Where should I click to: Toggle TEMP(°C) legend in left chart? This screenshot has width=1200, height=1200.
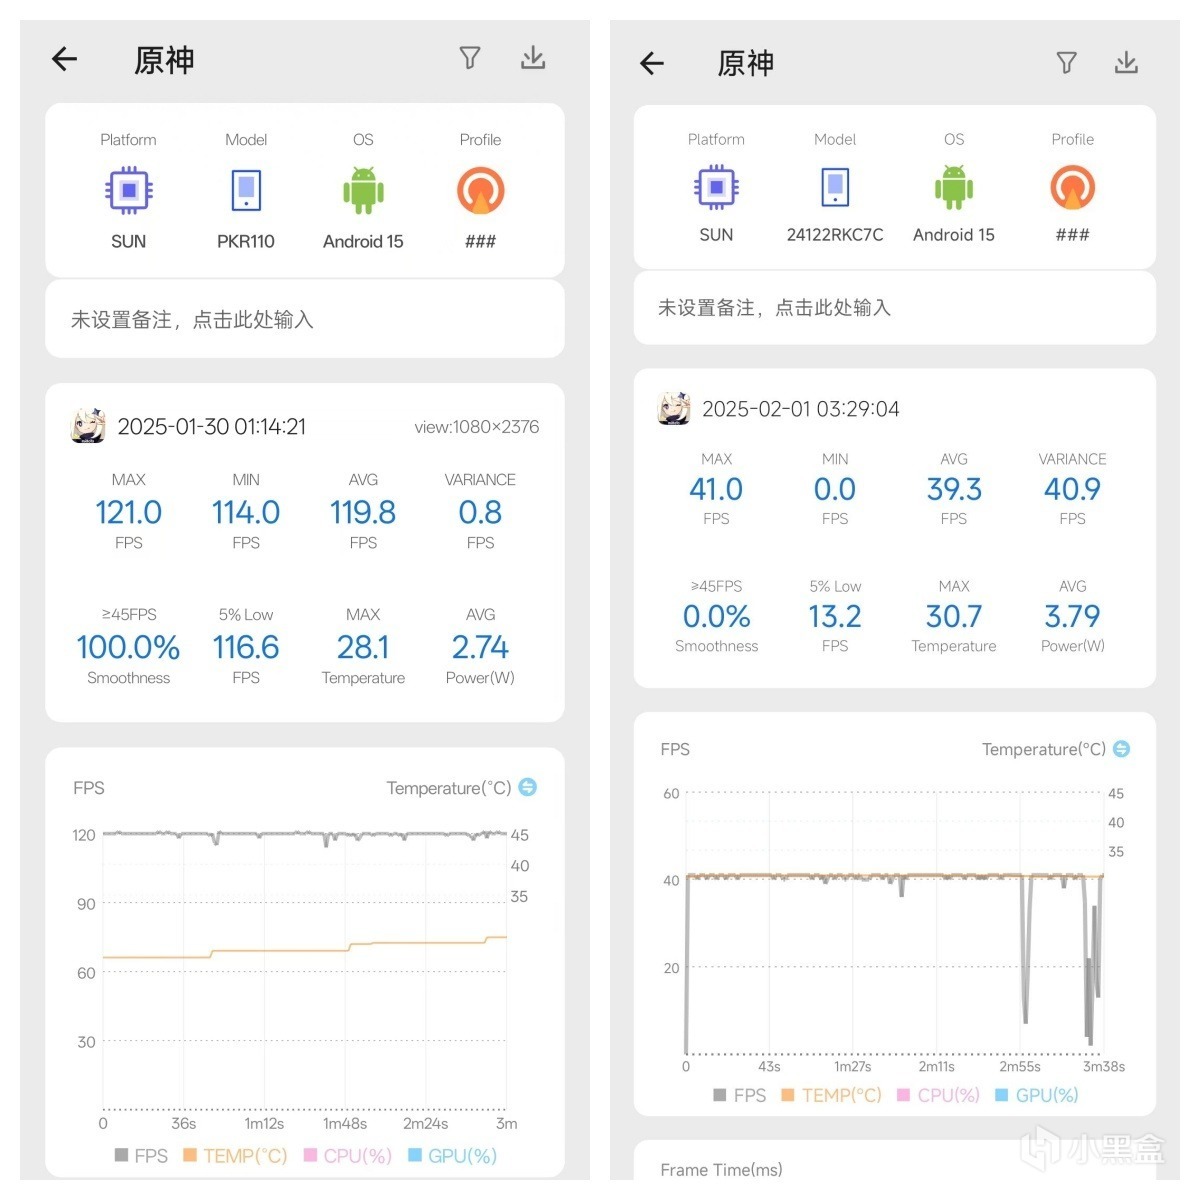tap(235, 1156)
